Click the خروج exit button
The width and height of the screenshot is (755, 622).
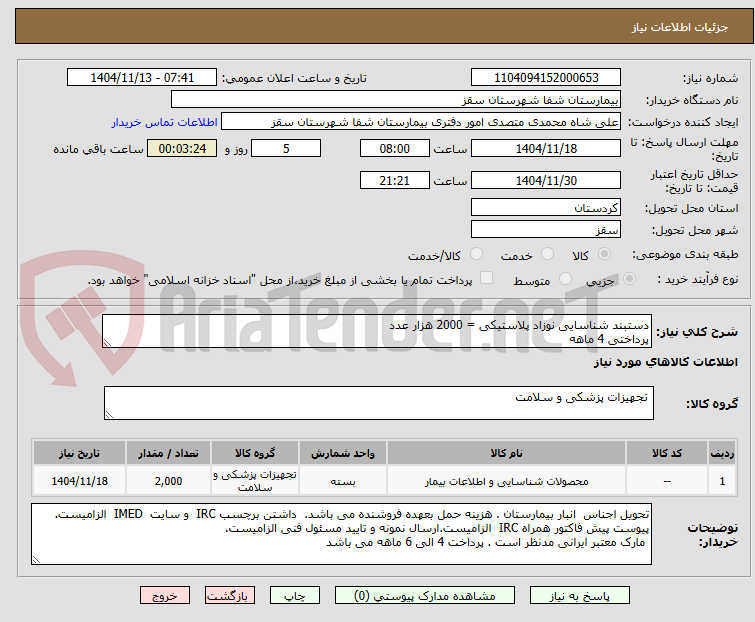click(x=165, y=596)
